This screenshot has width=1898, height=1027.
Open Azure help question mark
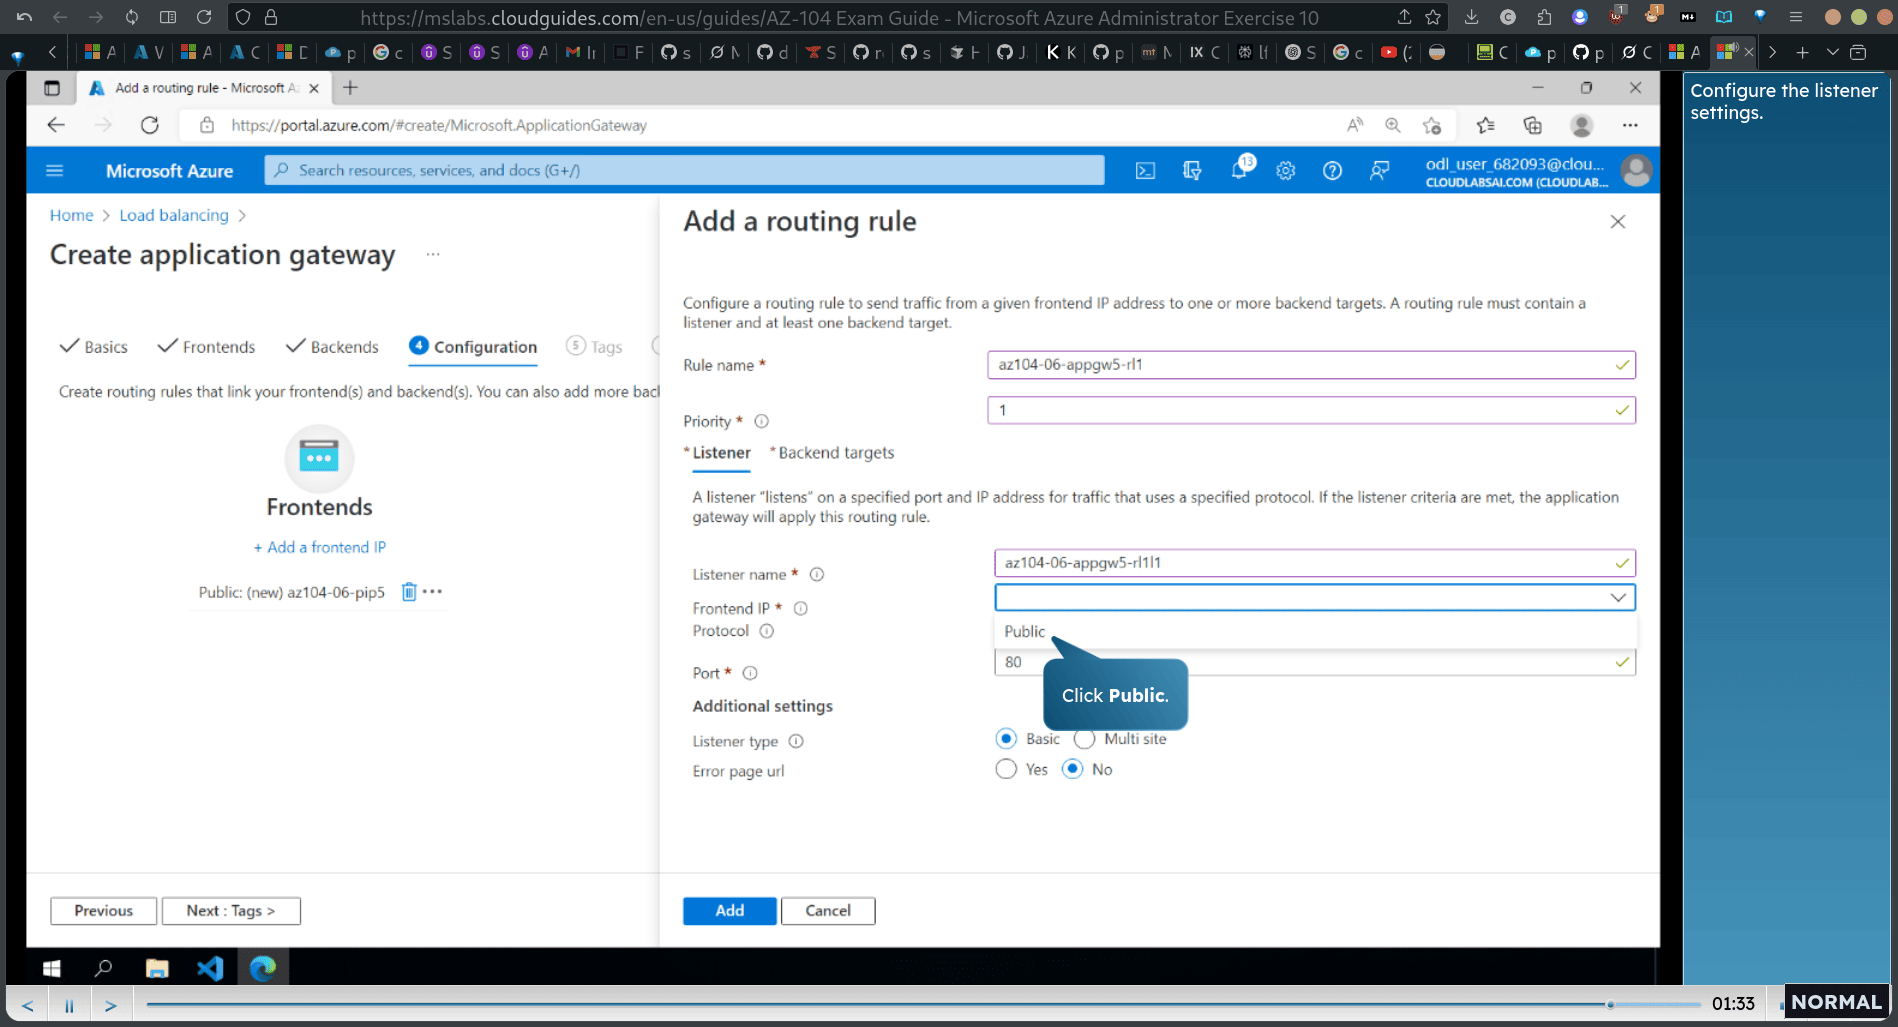pos(1332,171)
